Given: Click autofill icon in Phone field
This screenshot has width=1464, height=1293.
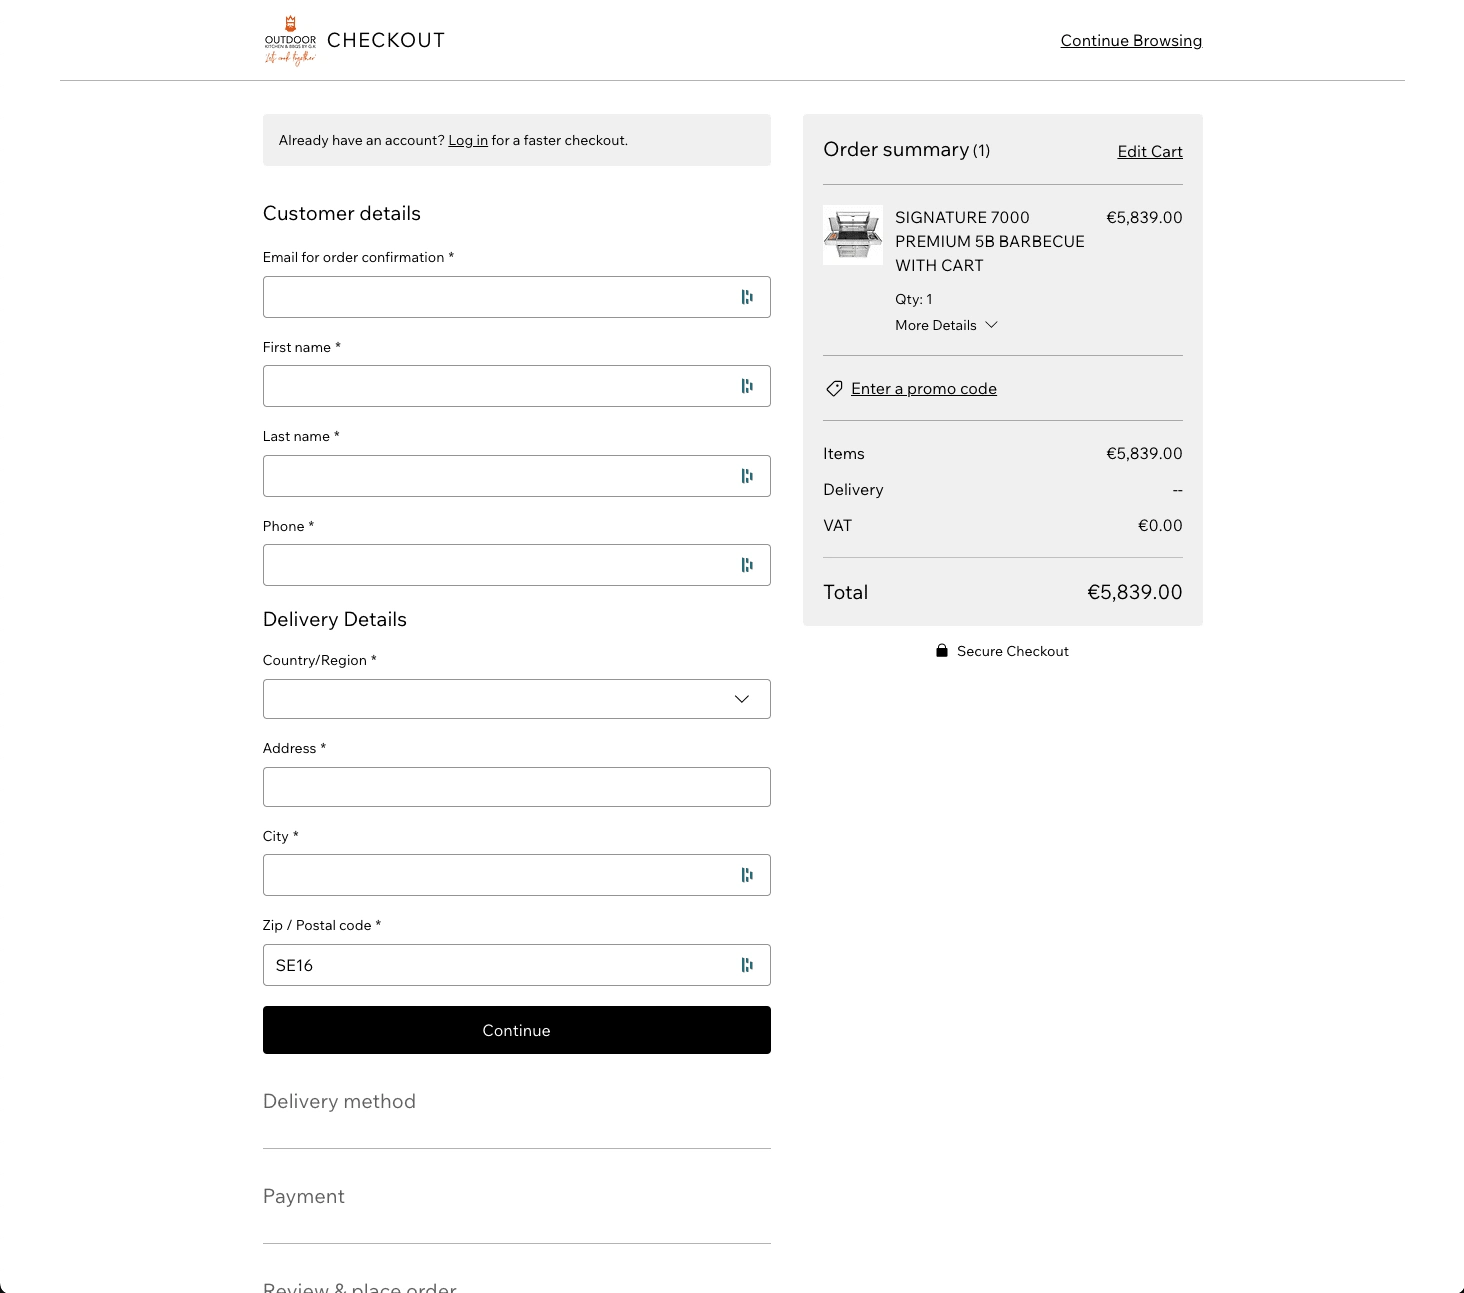Looking at the screenshot, I should coord(747,565).
